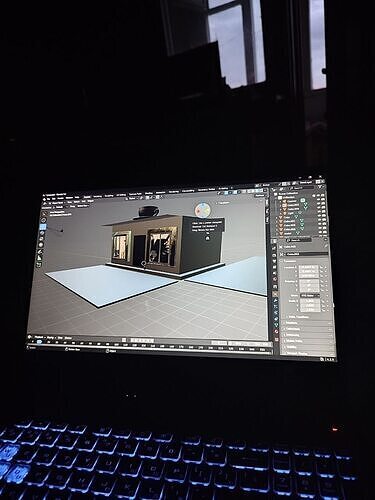This screenshot has width=375, height=500.
Task: Collapse the Transform panel
Action: pyautogui.click(x=290, y=261)
